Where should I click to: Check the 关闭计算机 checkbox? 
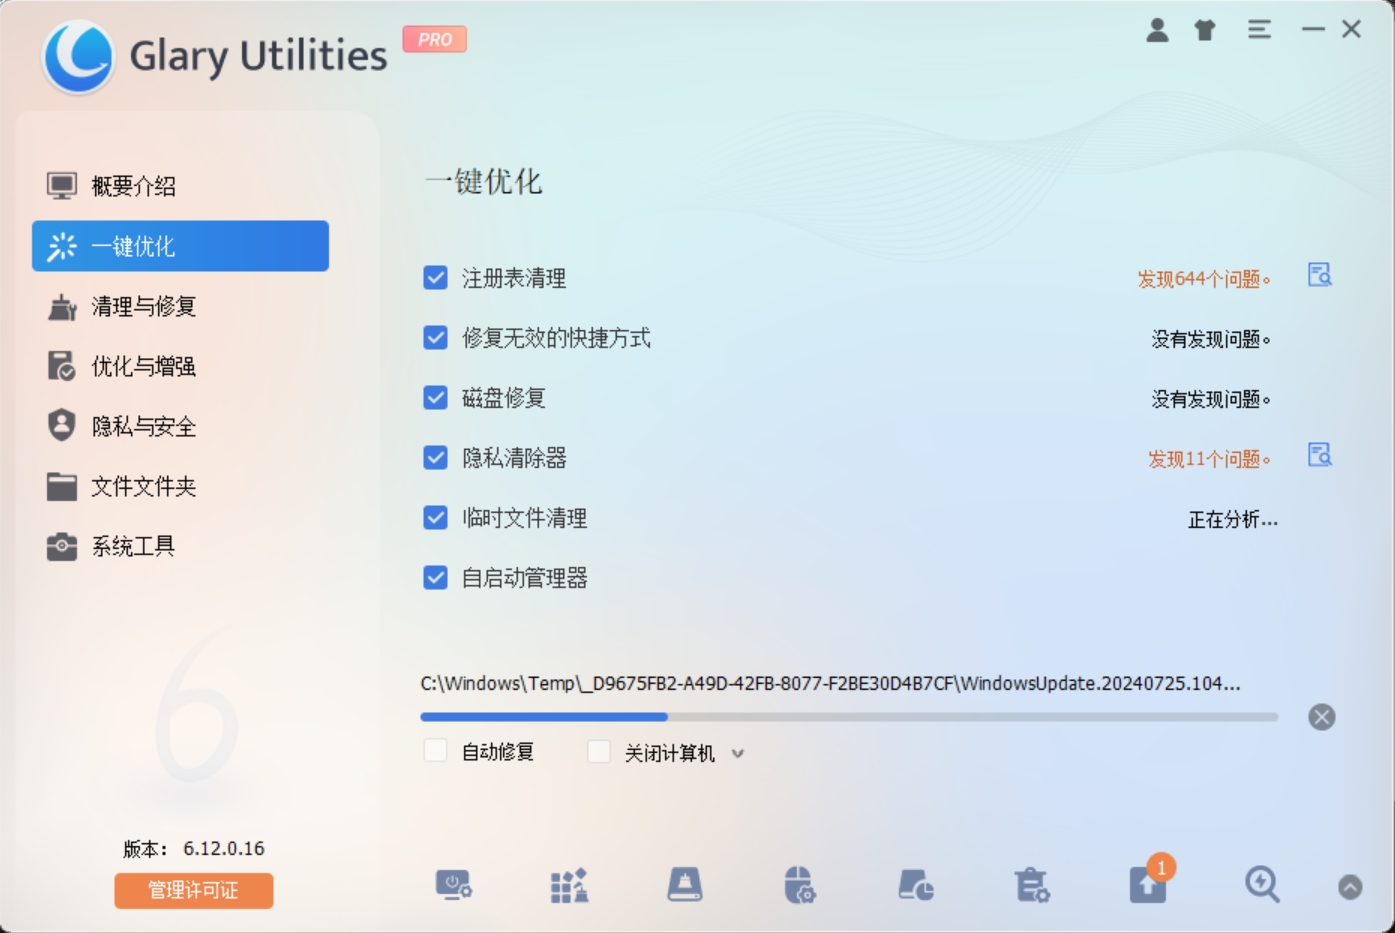coord(599,750)
